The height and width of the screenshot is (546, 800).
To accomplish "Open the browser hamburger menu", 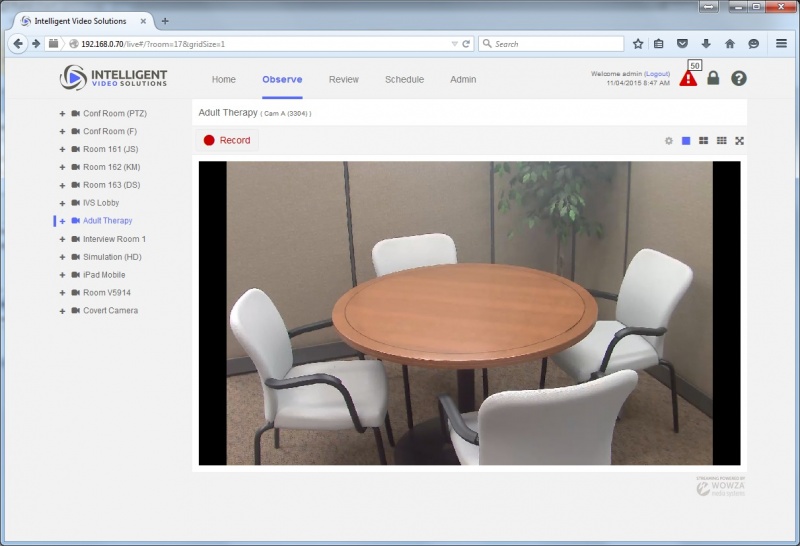I will point(781,43).
